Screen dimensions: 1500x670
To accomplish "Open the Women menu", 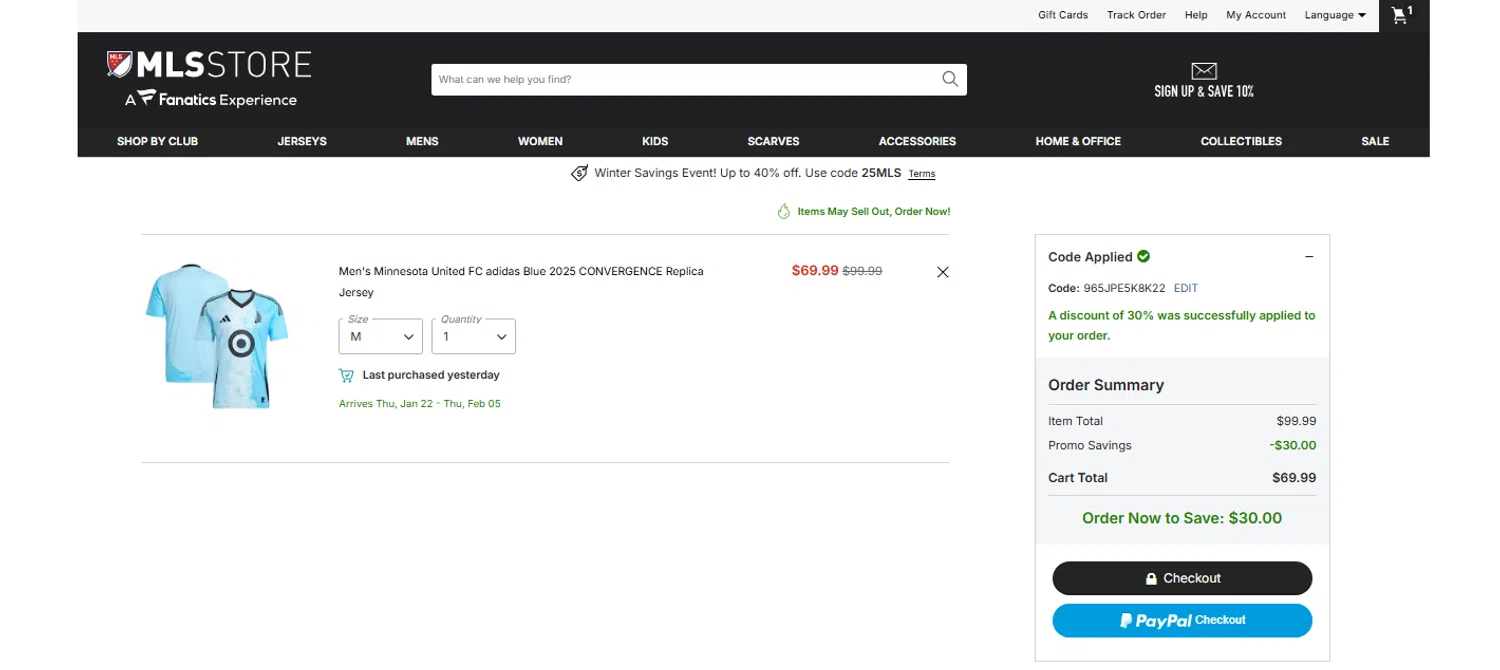I will (540, 141).
